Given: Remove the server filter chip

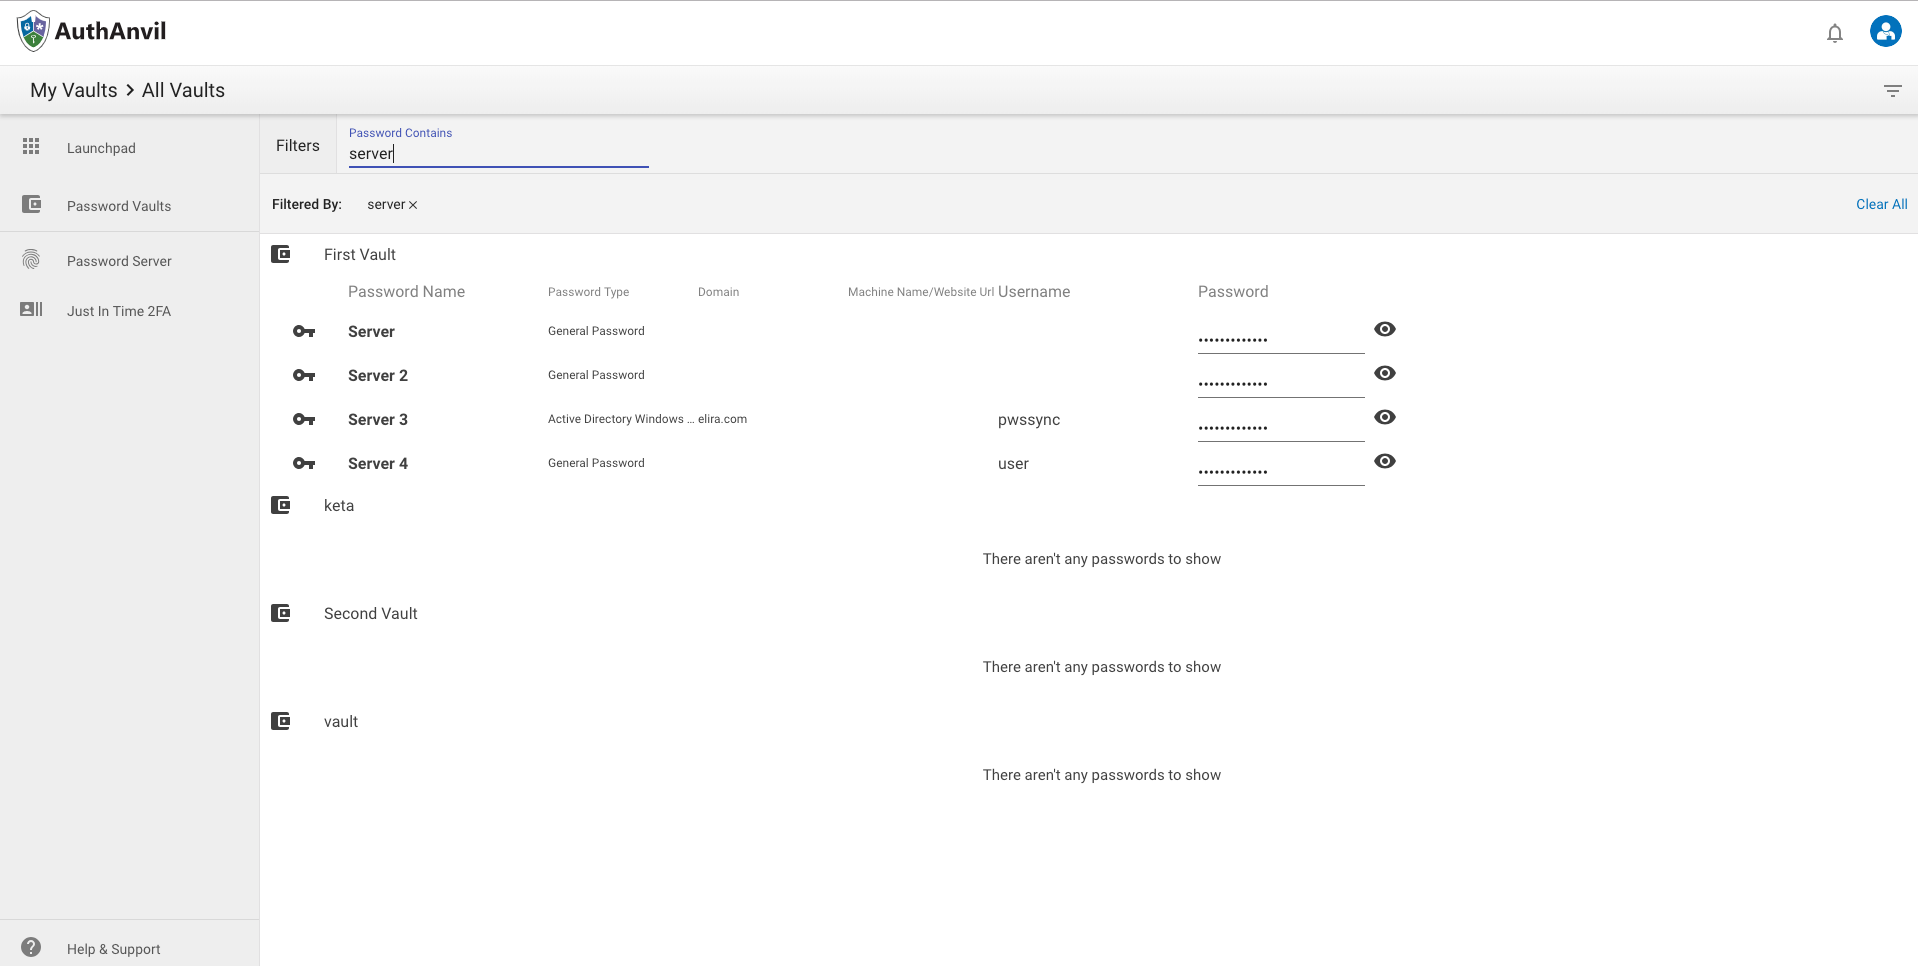Looking at the screenshot, I should pos(413,205).
